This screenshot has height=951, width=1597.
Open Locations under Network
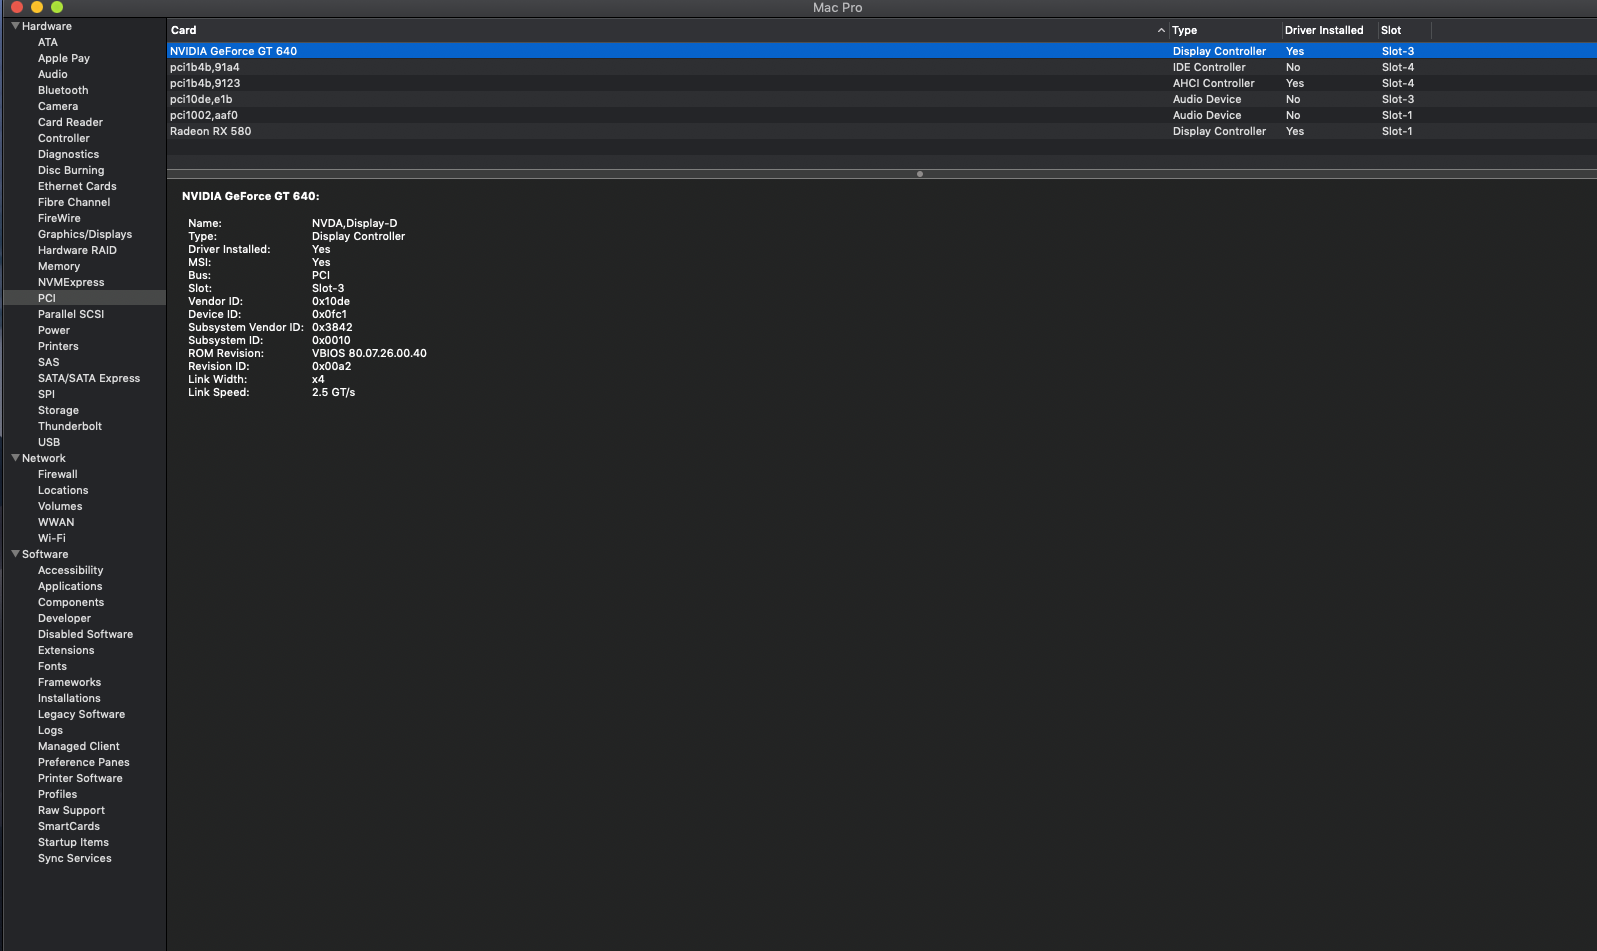pyautogui.click(x=63, y=490)
